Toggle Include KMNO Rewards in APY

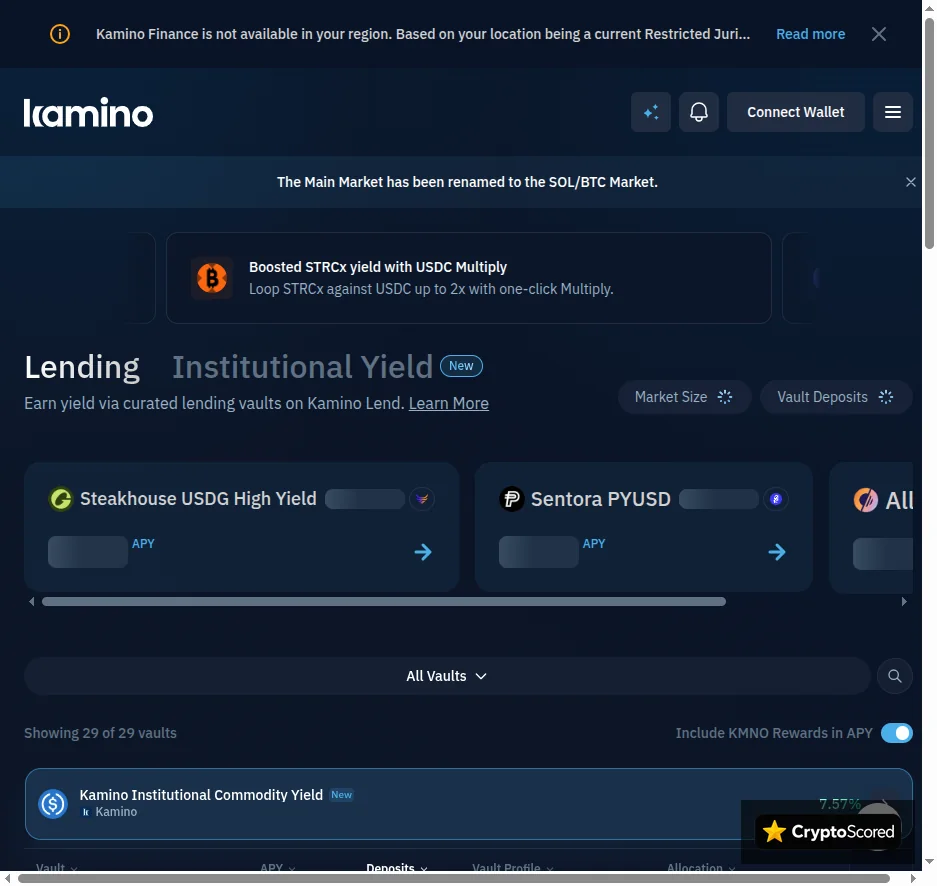(x=896, y=733)
